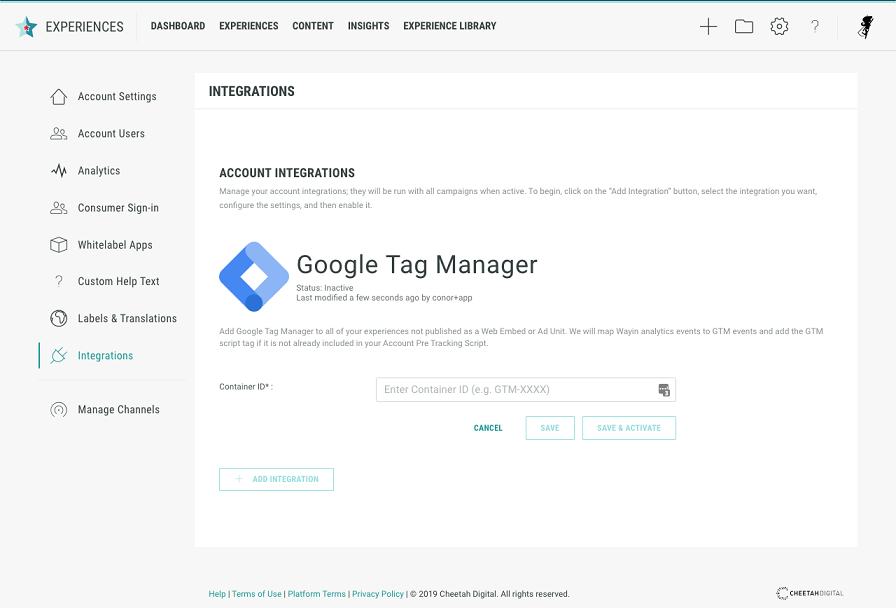Click the Add Integration button
The height and width of the screenshot is (608, 896).
click(276, 480)
